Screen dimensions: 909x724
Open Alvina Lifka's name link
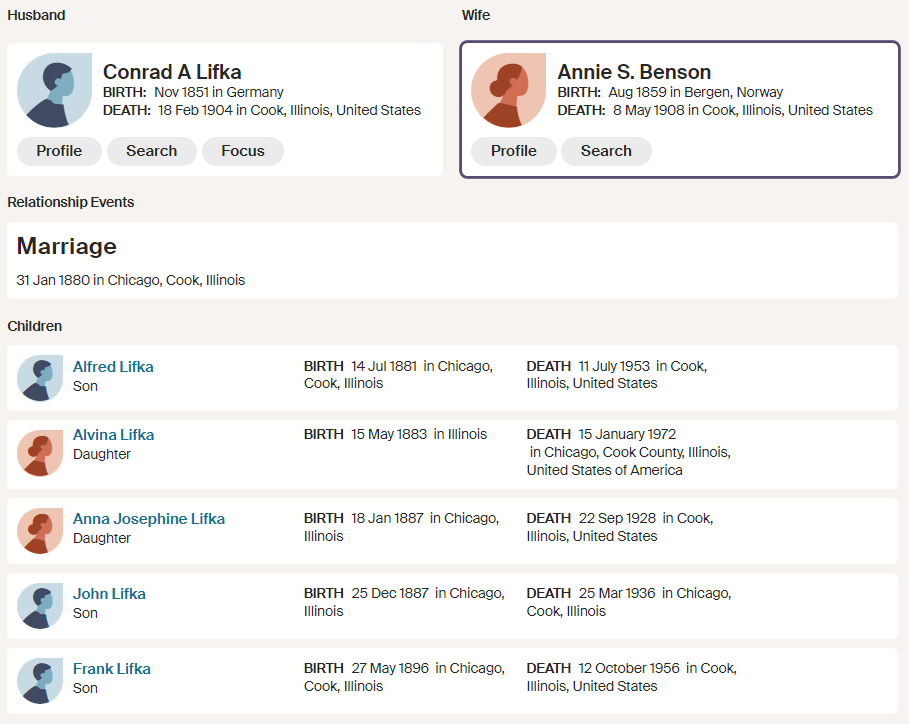click(x=113, y=435)
